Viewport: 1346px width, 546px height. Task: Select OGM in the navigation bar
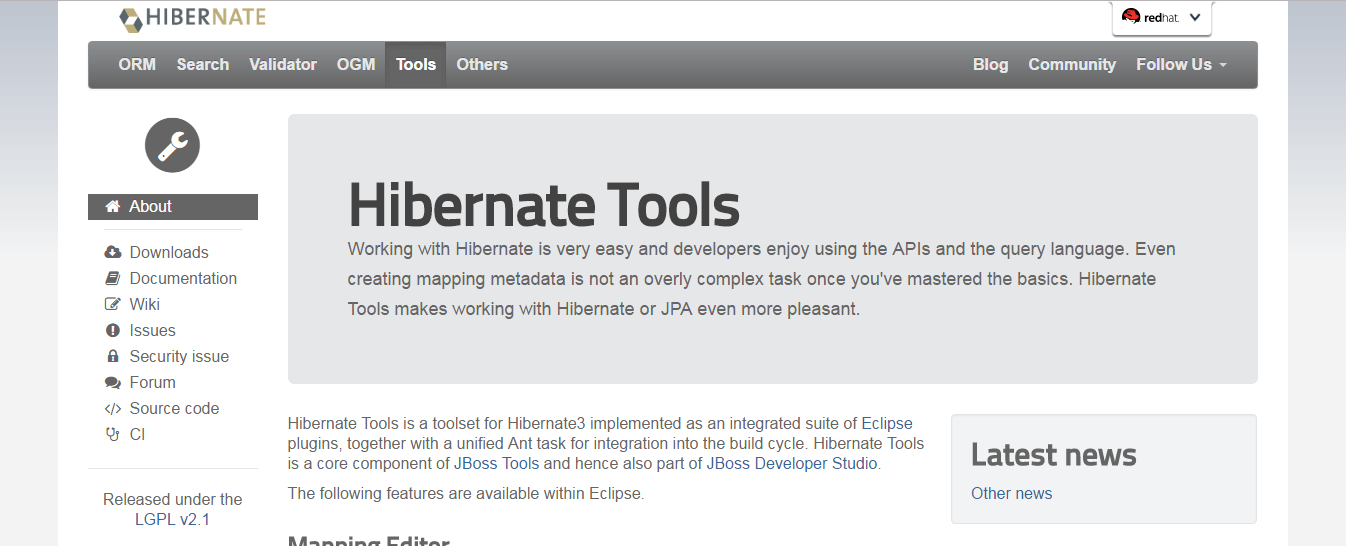click(356, 64)
